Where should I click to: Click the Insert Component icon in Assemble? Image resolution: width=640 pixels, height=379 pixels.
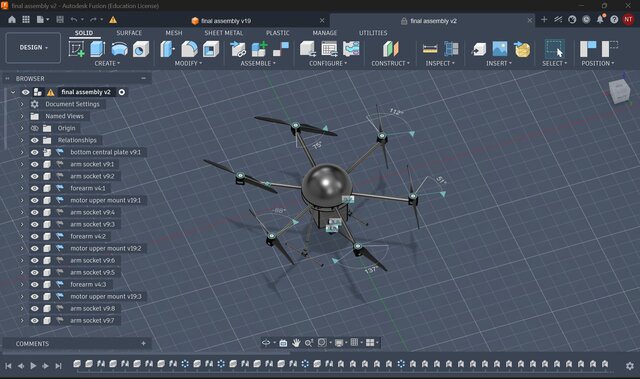238,49
